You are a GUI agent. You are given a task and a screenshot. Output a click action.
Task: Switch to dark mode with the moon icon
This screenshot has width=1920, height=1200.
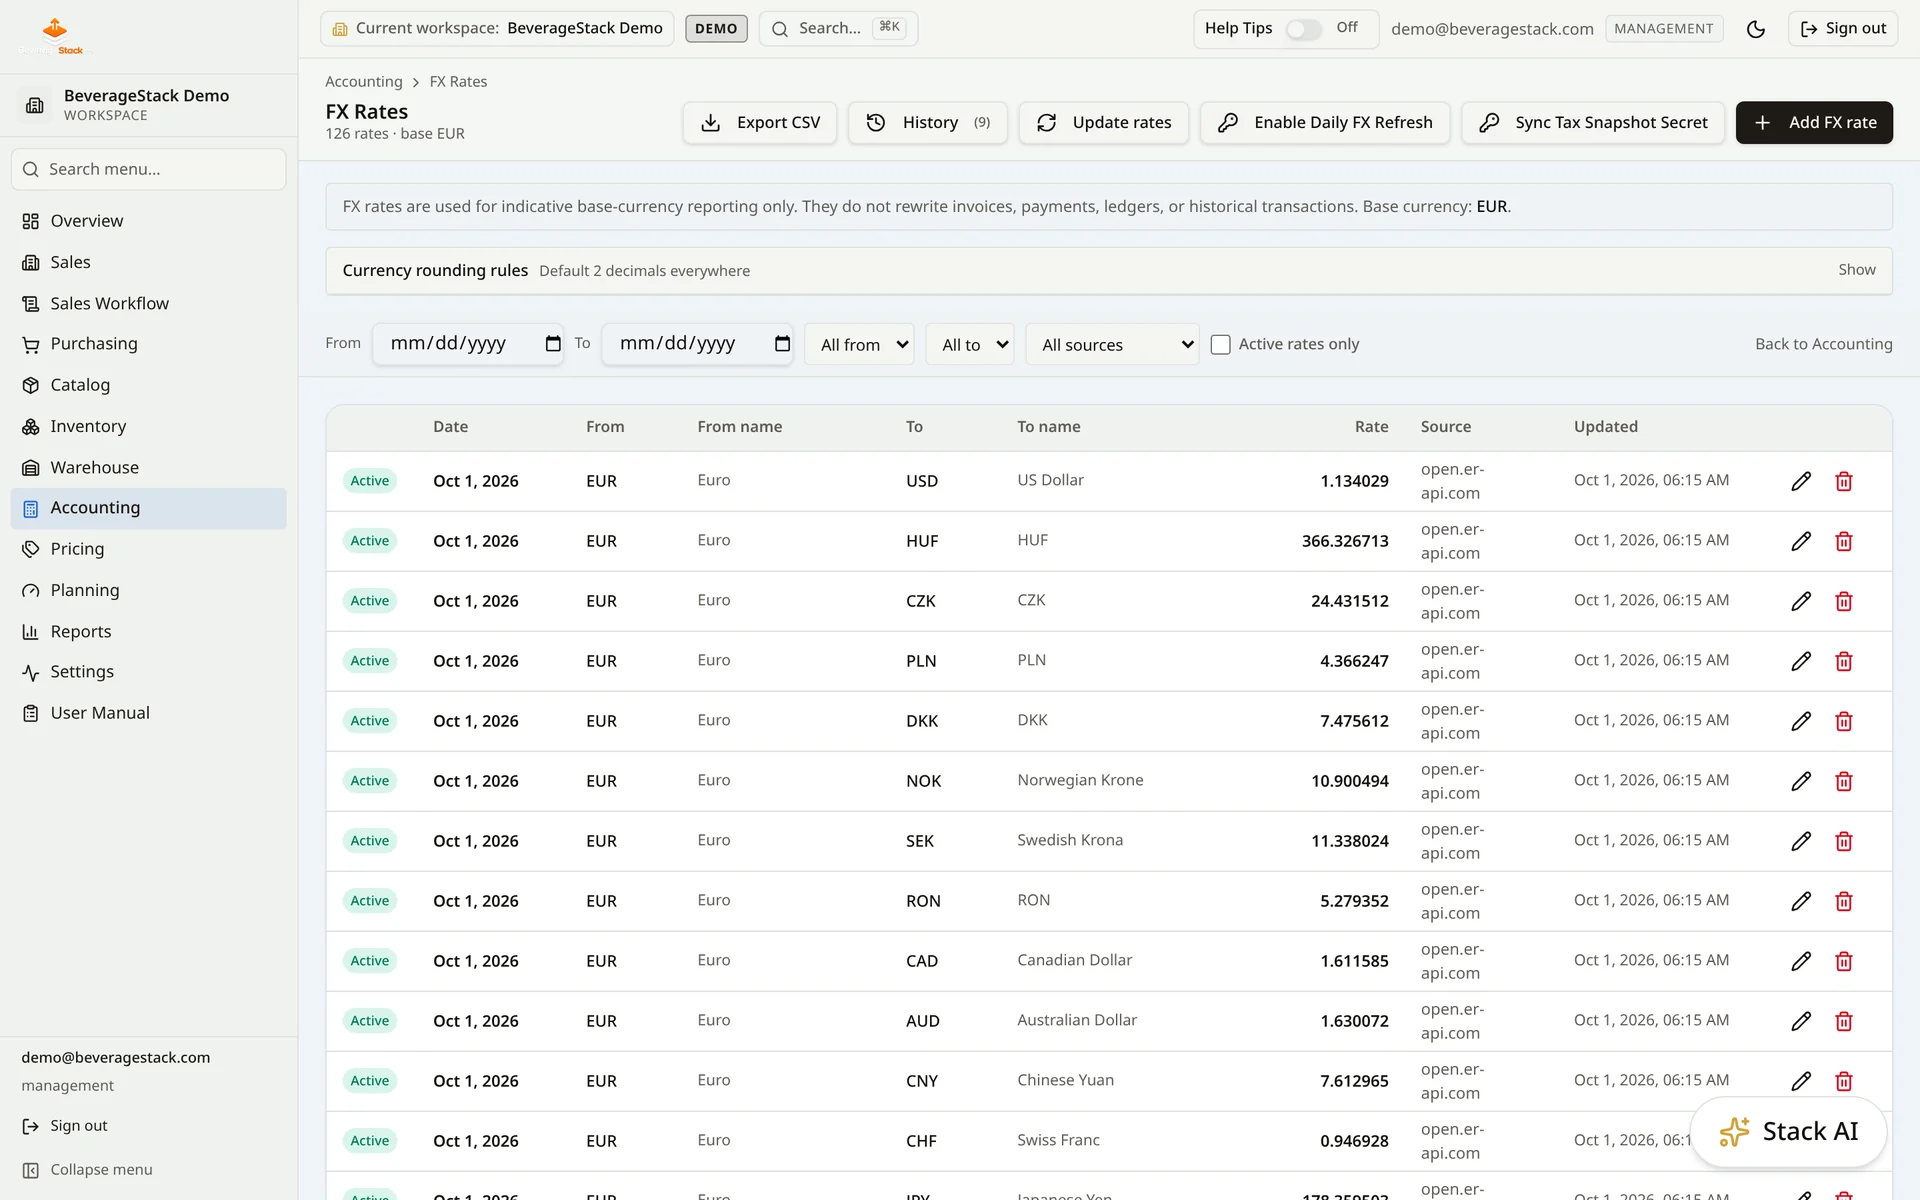(1756, 29)
